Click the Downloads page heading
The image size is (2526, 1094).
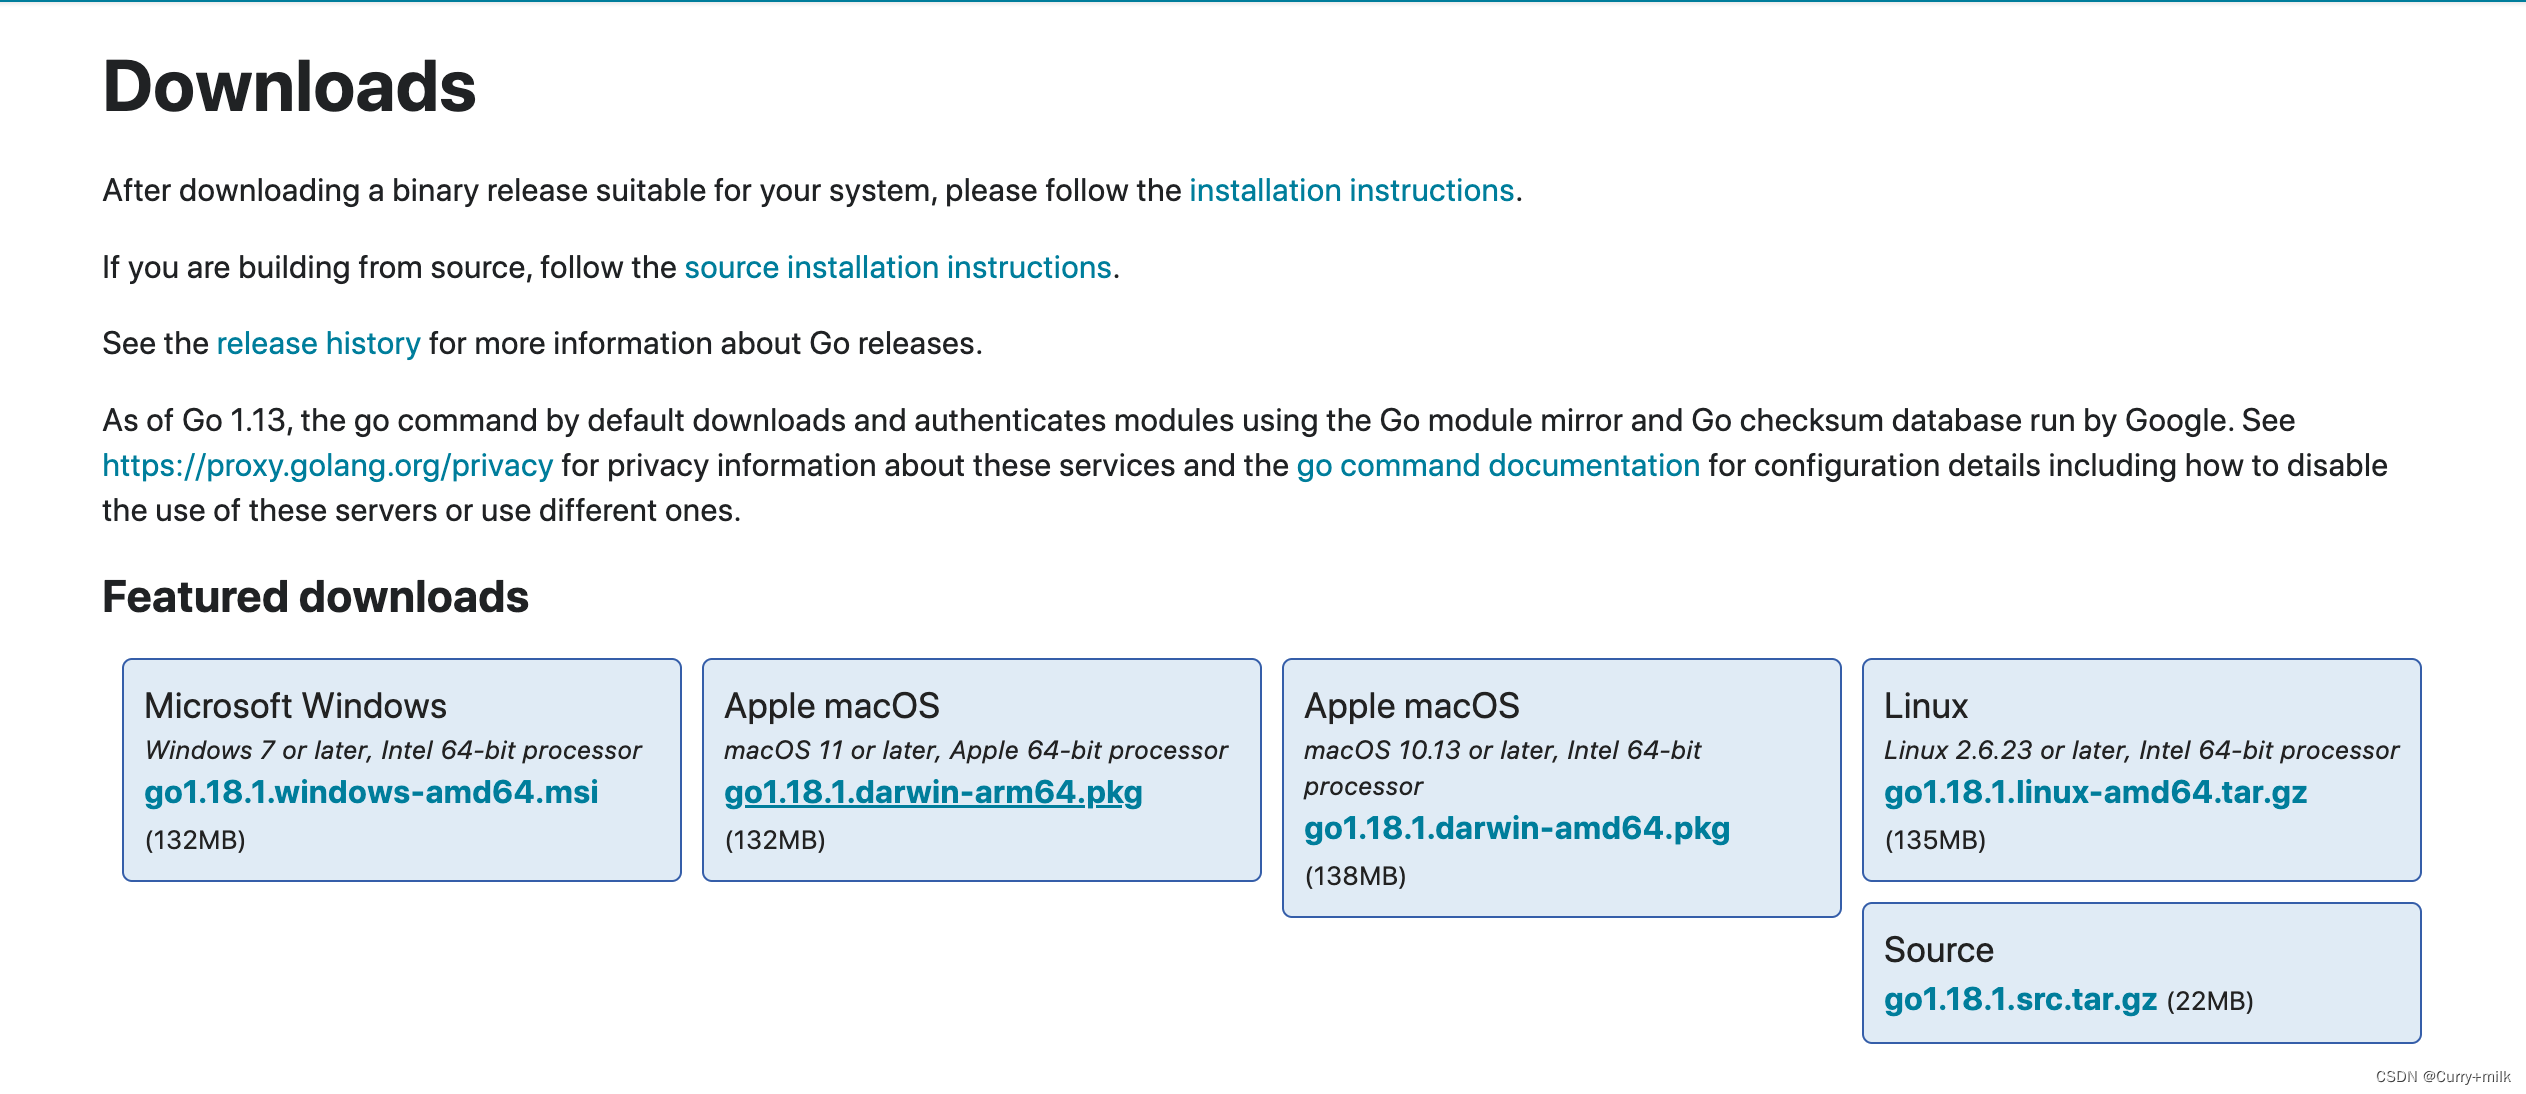click(x=289, y=87)
